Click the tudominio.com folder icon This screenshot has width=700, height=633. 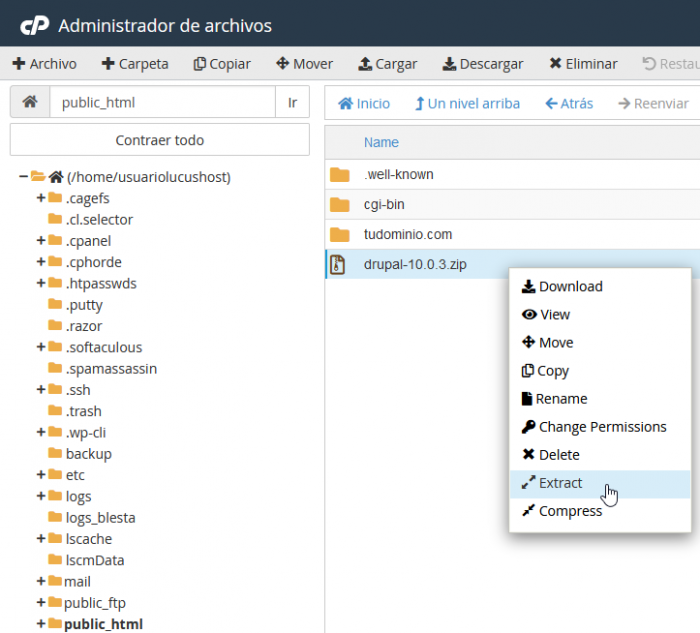point(340,235)
